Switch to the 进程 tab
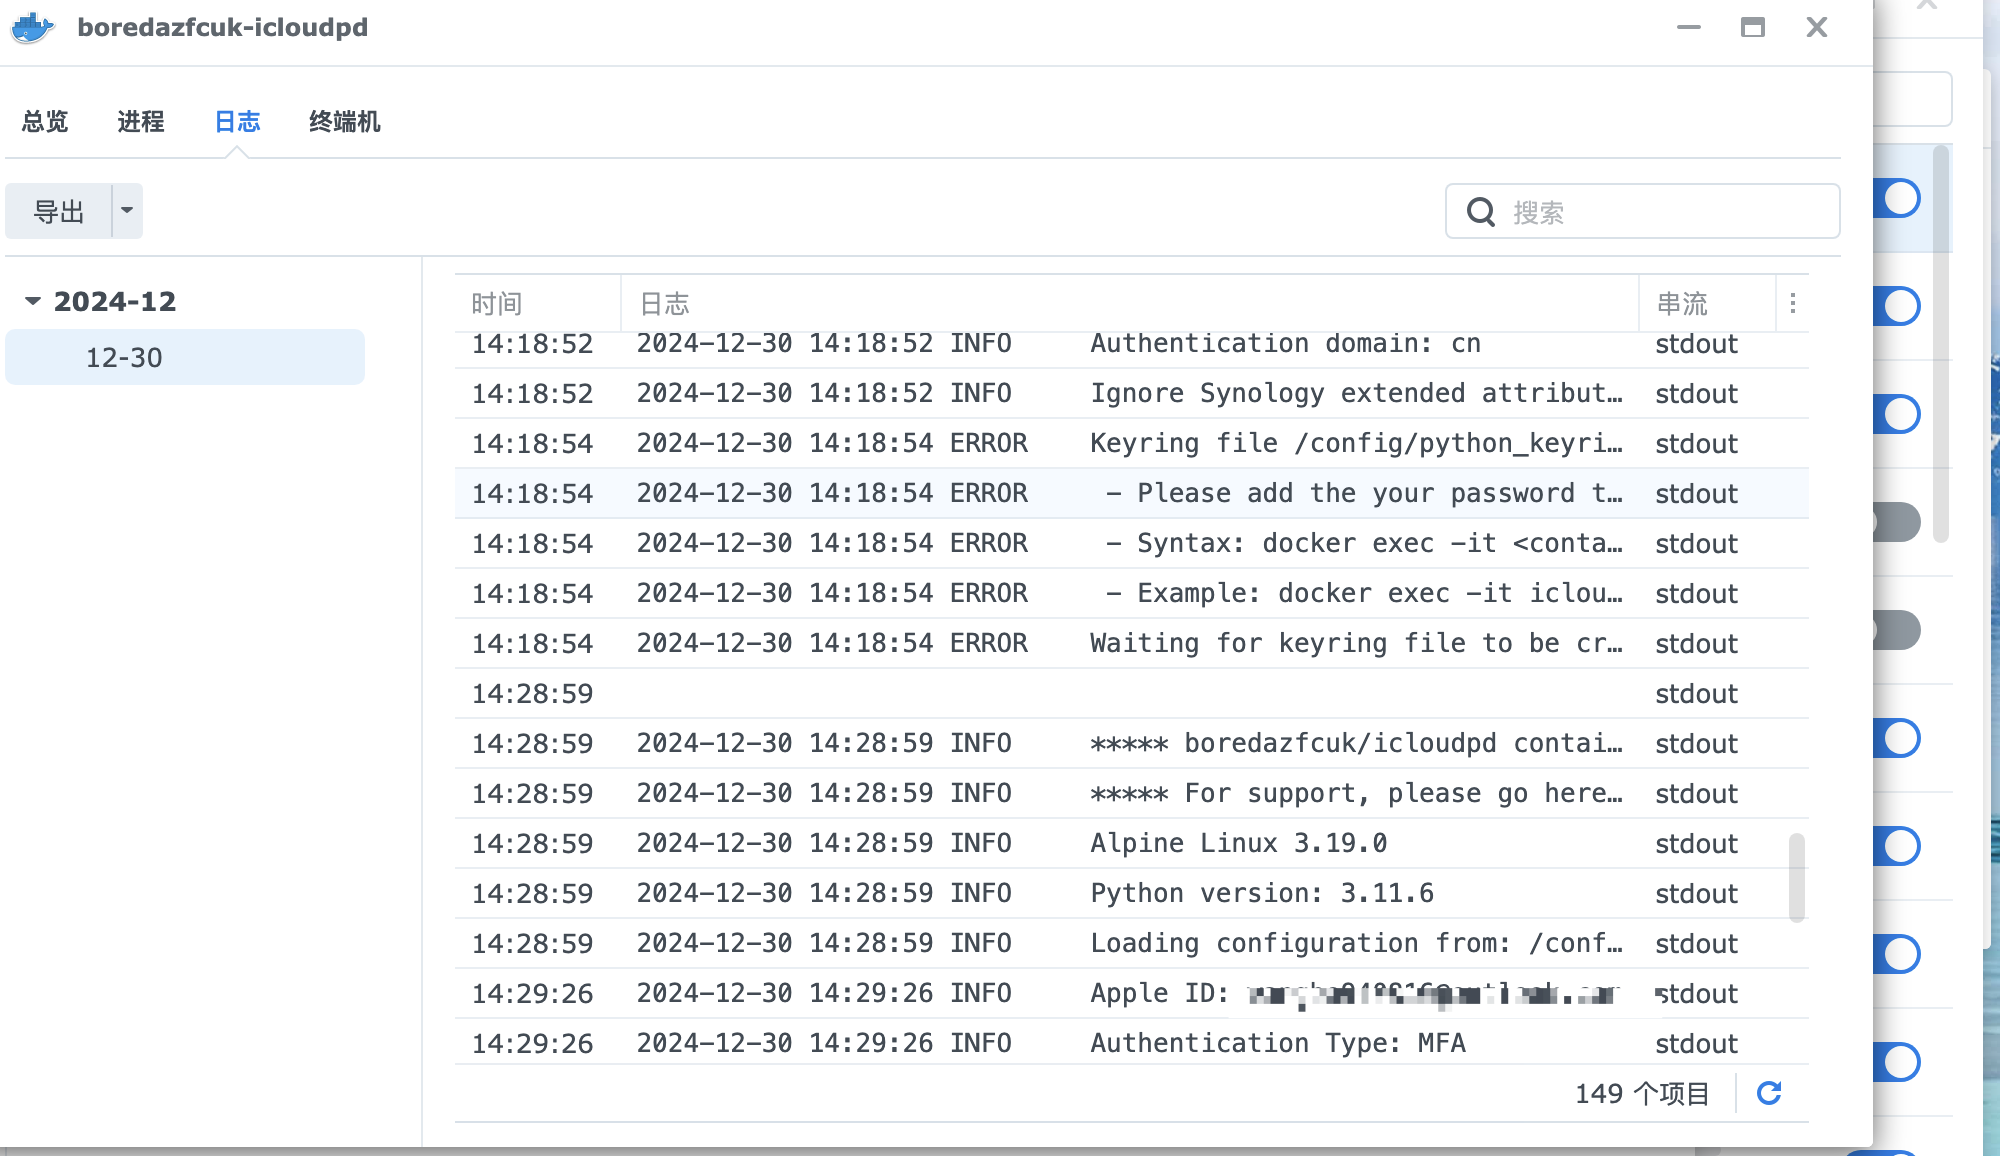The image size is (2000, 1156). coord(141,122)
